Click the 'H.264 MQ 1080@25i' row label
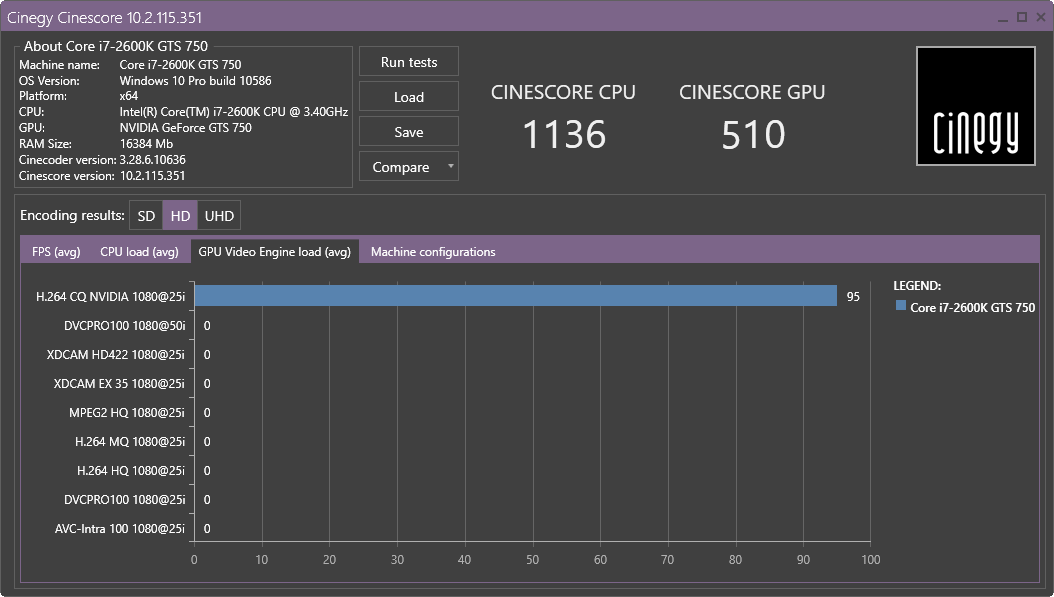The image size is (1054, 597). (x=130, y=442)
